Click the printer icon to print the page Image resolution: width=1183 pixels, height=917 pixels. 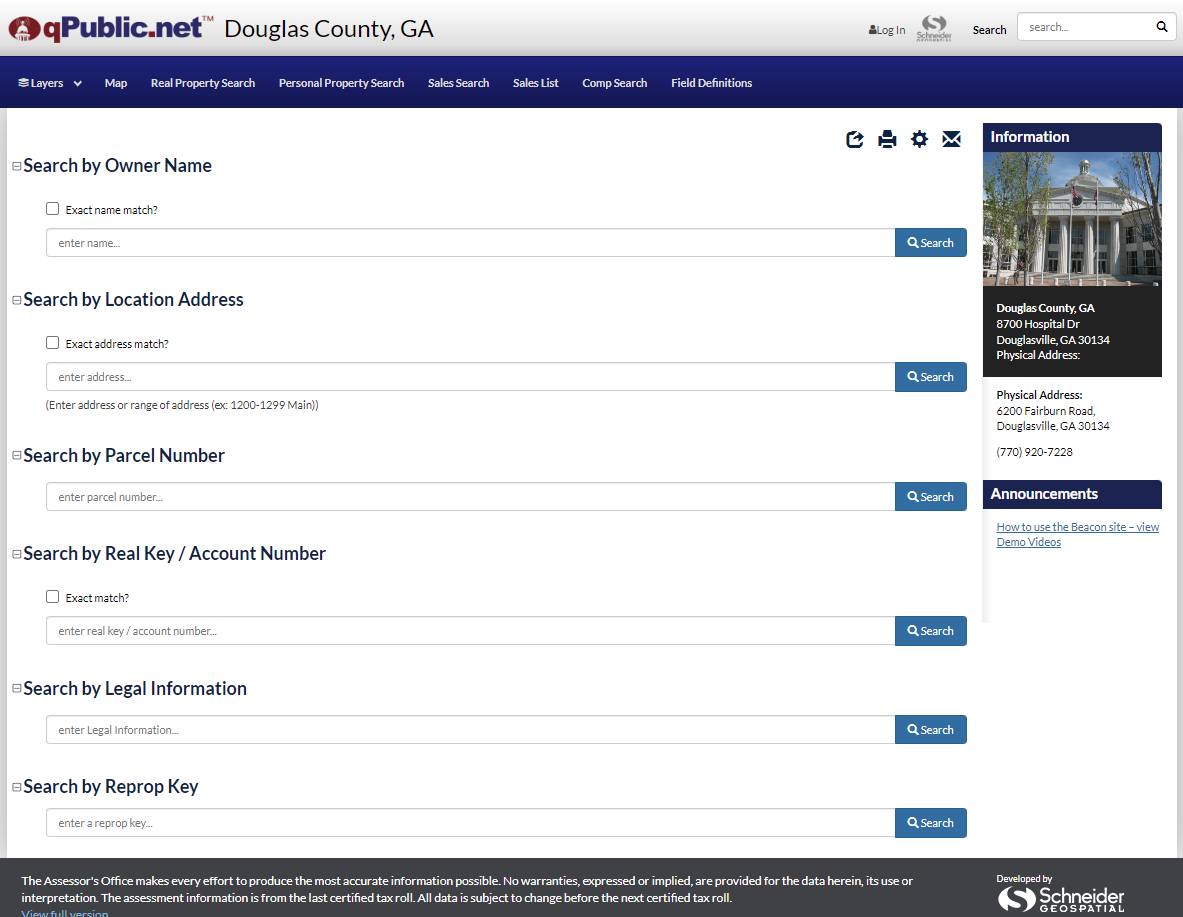coord(887,139)
